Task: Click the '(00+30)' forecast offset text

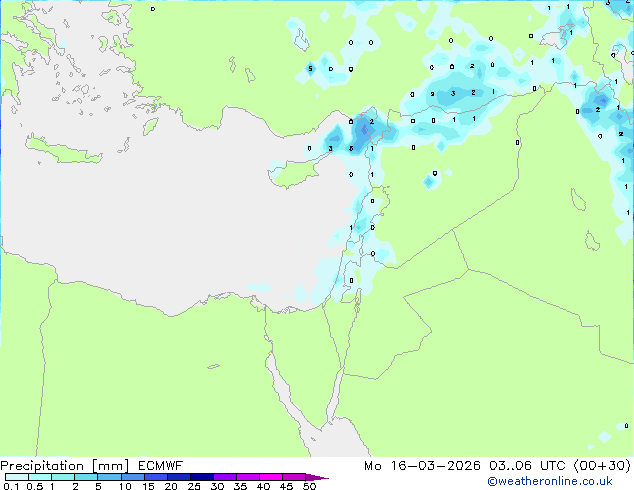Action: click(x=602, y=466)
